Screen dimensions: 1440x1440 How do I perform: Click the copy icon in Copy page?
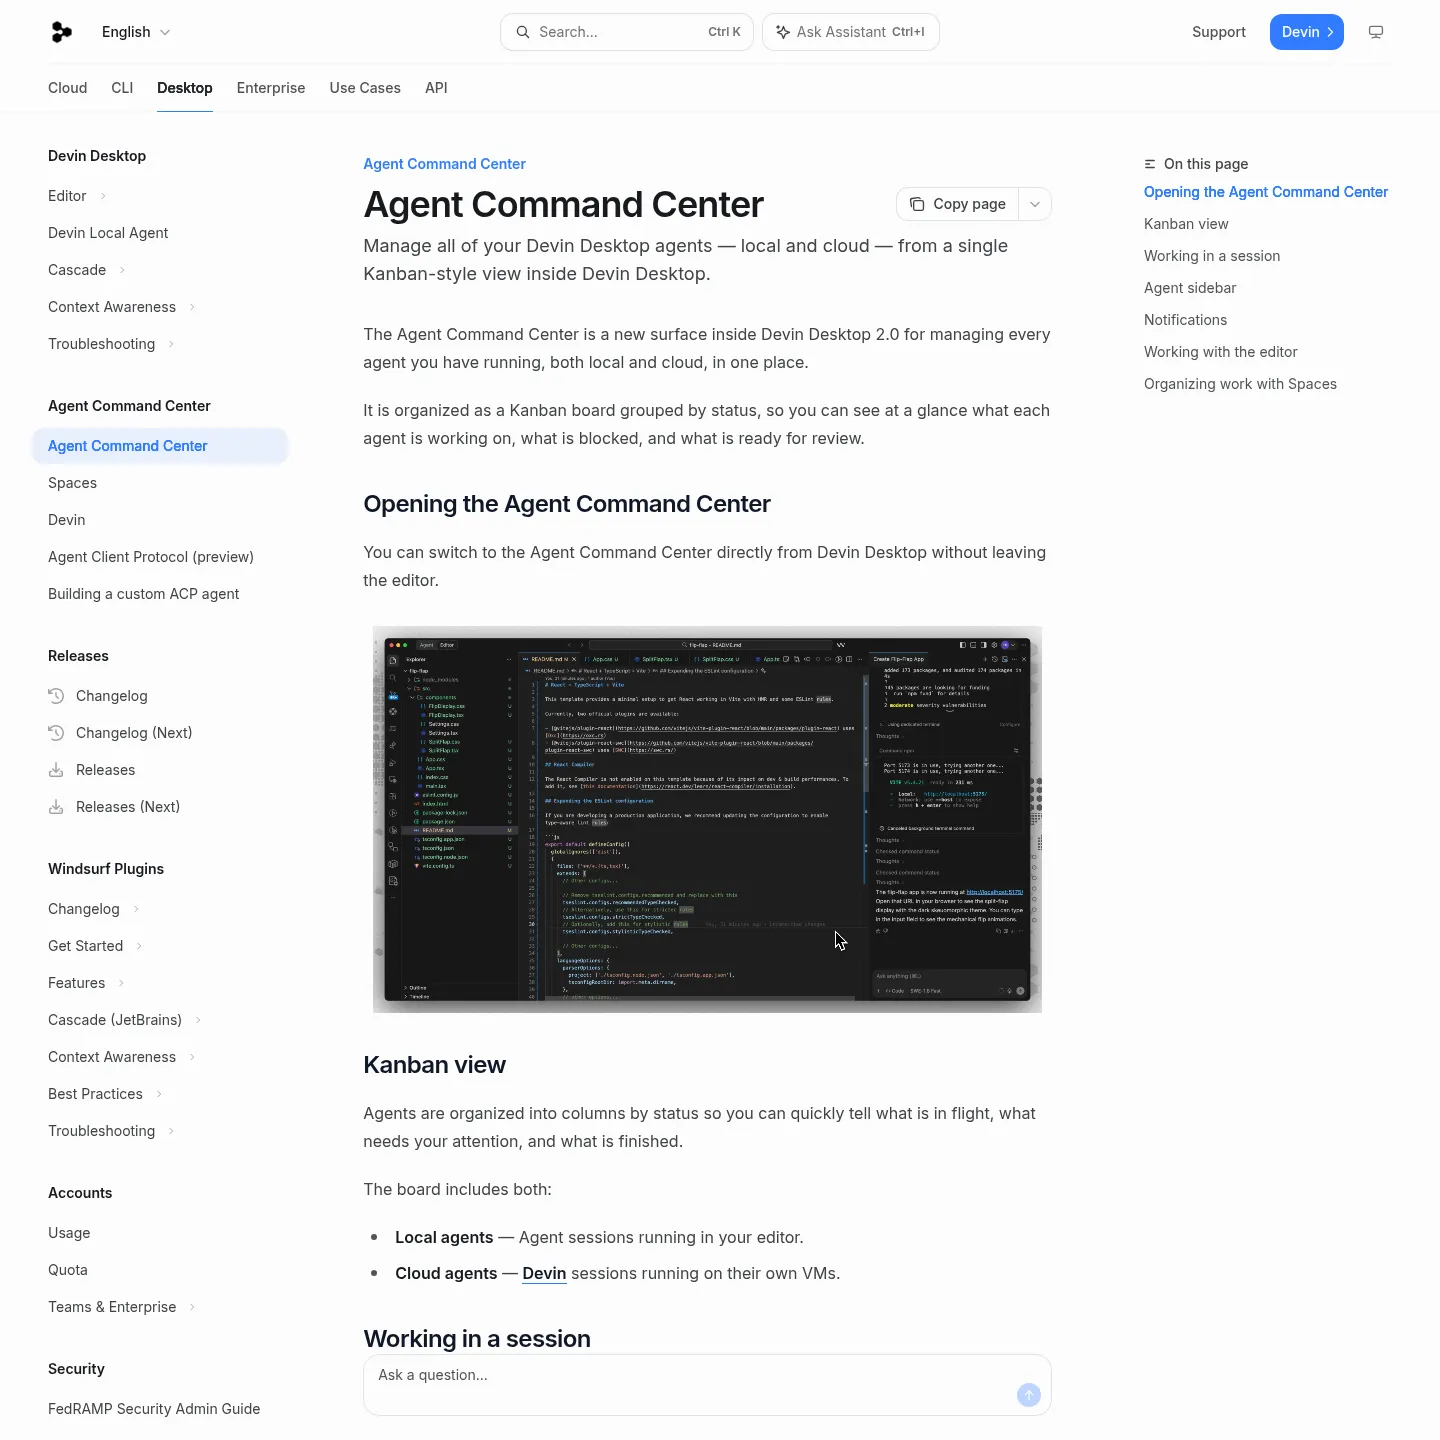(917, 204)
